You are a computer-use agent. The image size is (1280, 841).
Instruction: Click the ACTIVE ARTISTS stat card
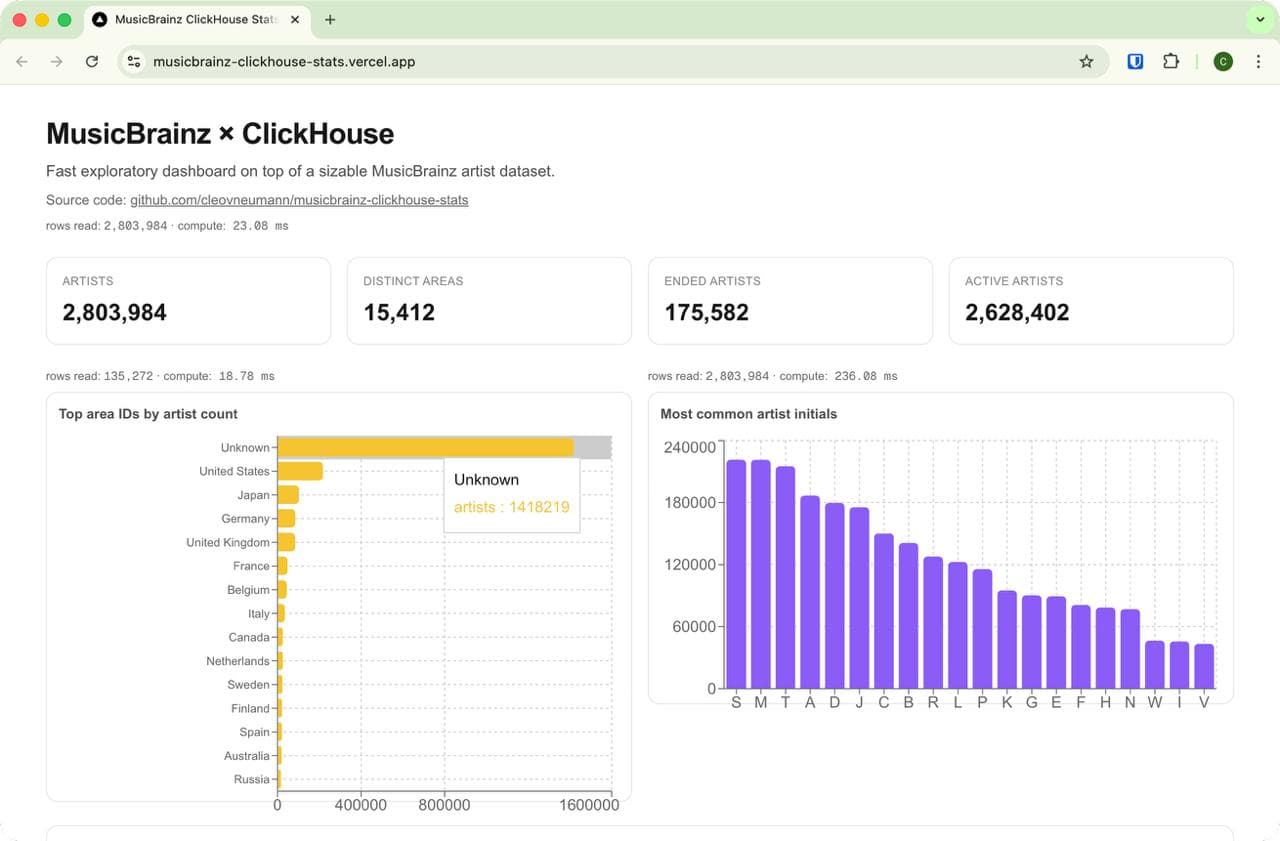click(x=1091, y=300)
